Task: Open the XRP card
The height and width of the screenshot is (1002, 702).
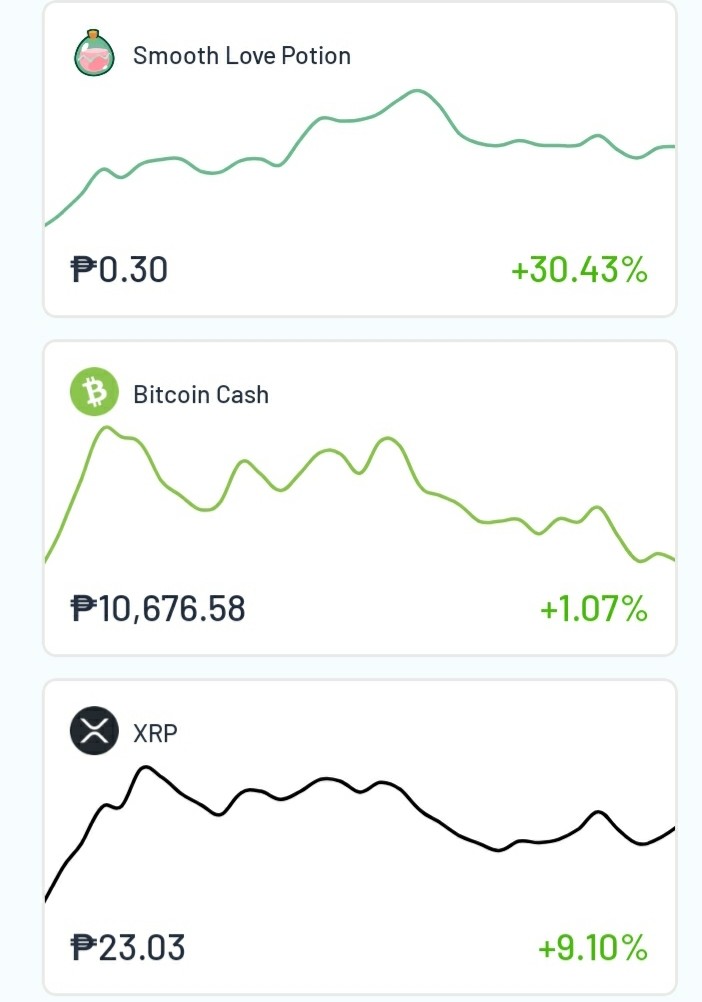Action: 360,836
